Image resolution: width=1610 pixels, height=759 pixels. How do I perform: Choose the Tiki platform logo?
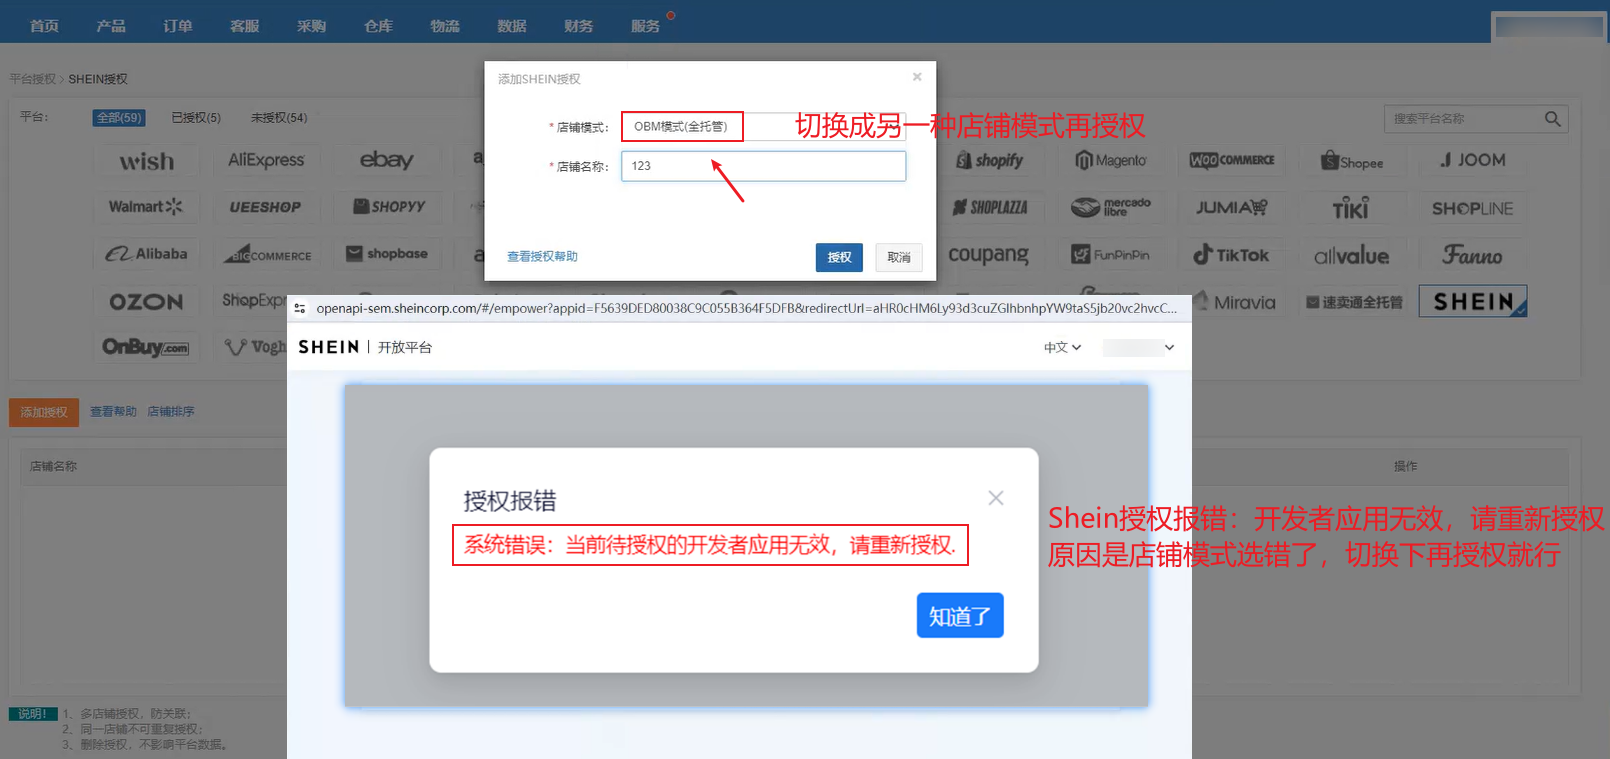1351,208
